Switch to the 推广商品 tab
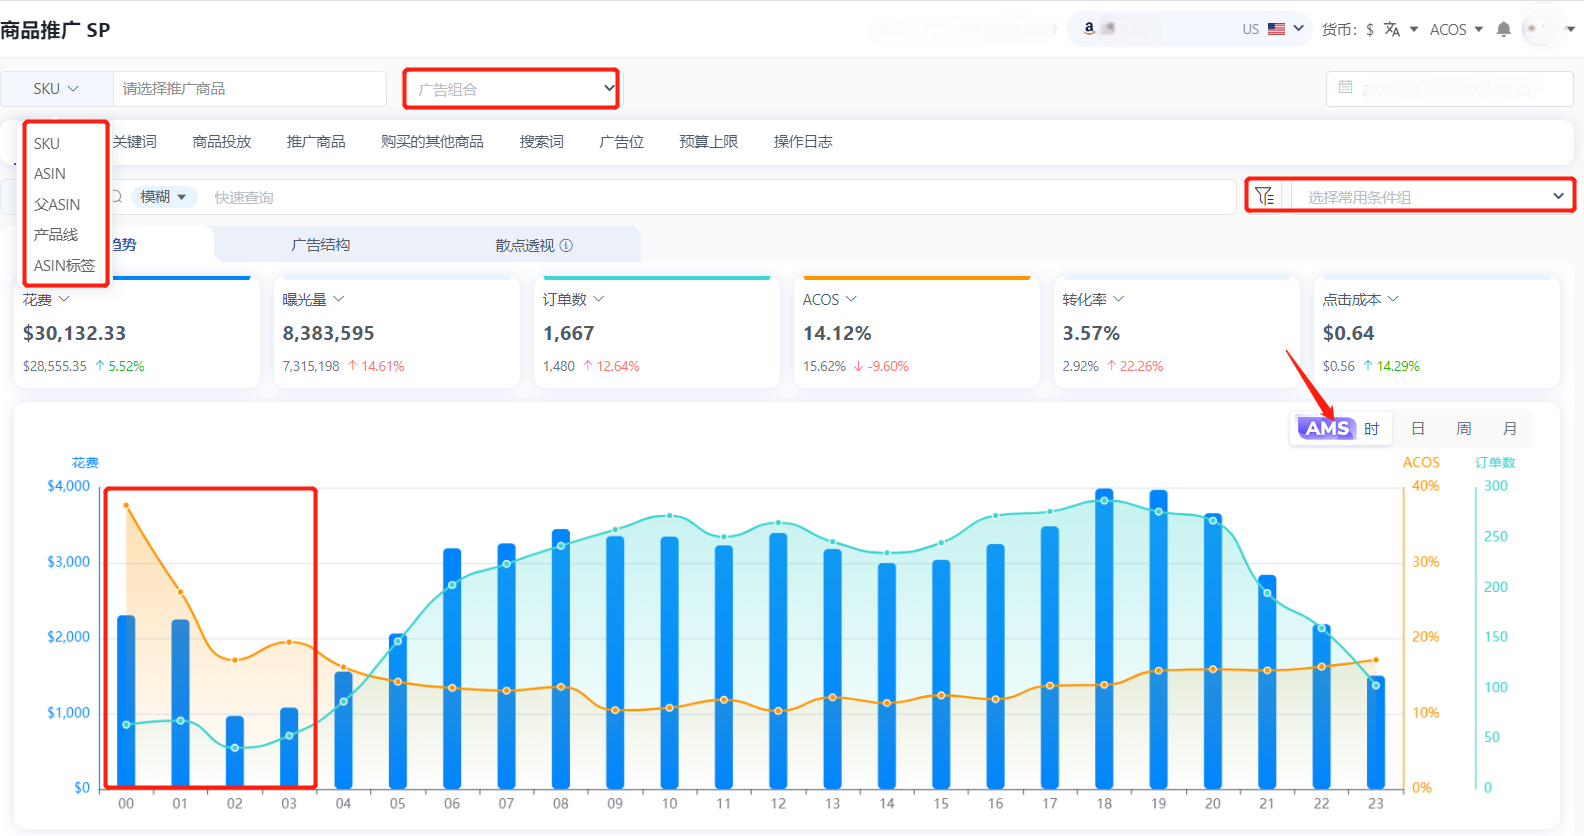Image resolution: width=1584 pixels, height=836 pixels. (x=316, y=142)
